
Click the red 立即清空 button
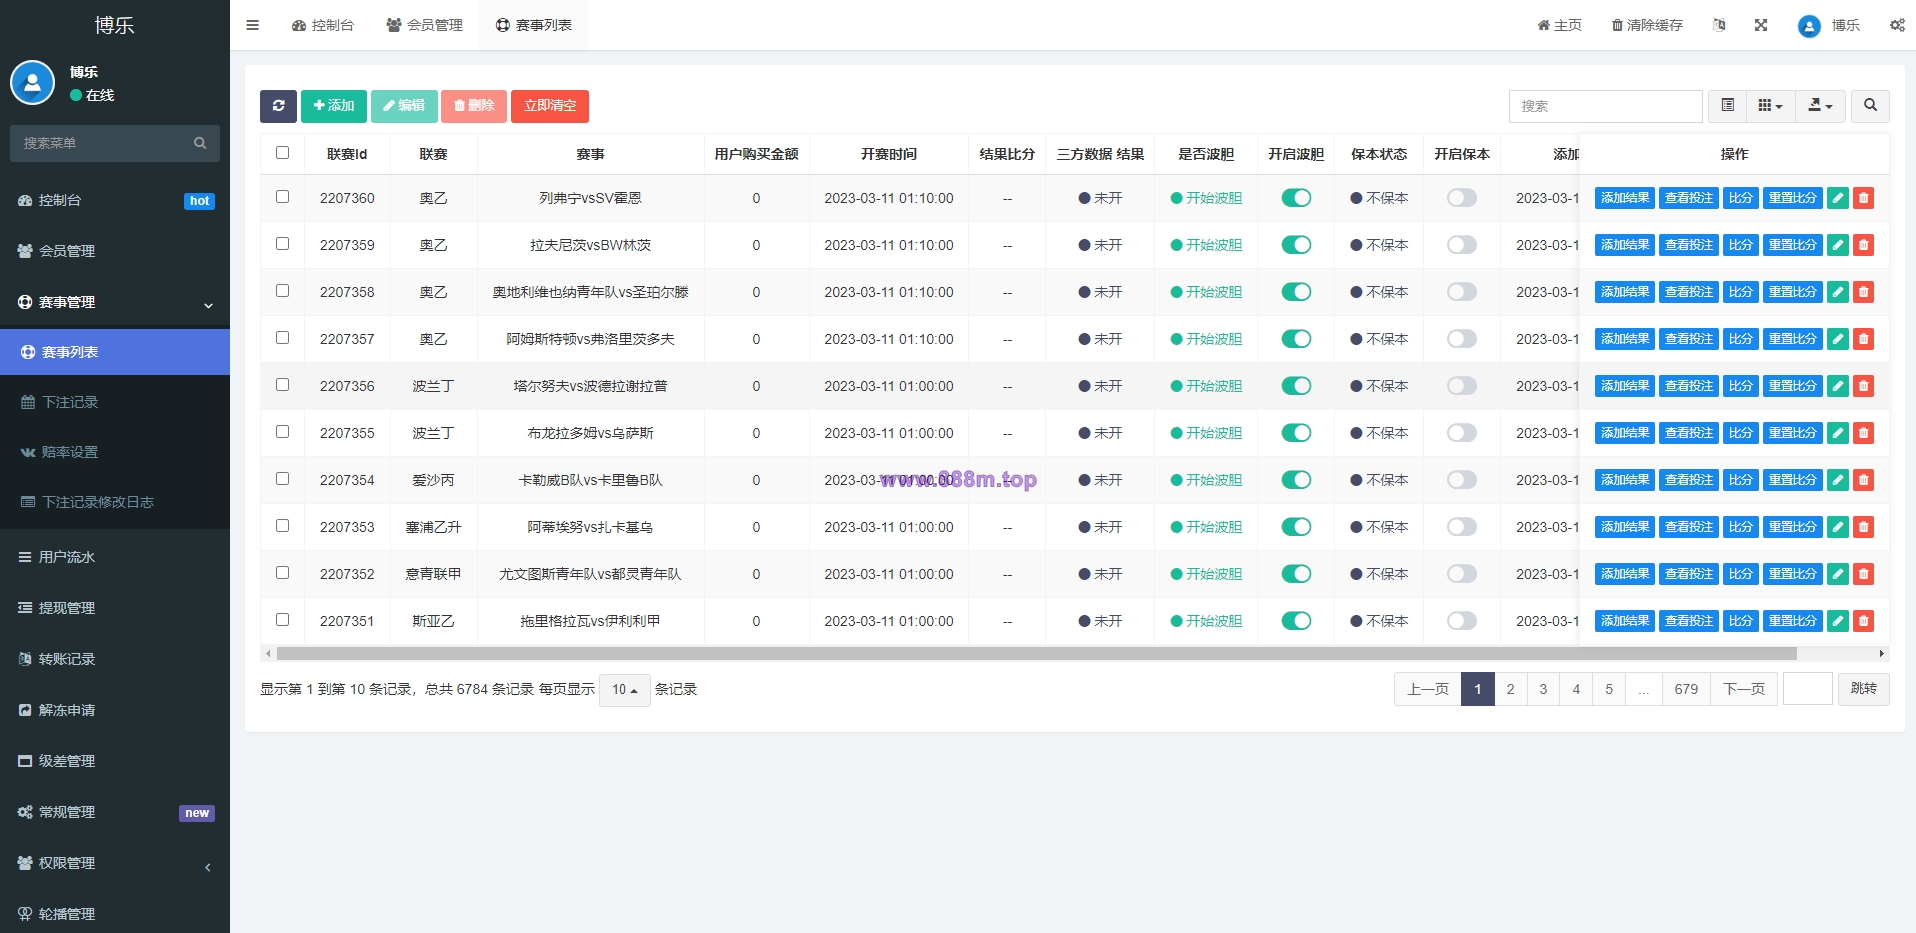click(550, 106)
